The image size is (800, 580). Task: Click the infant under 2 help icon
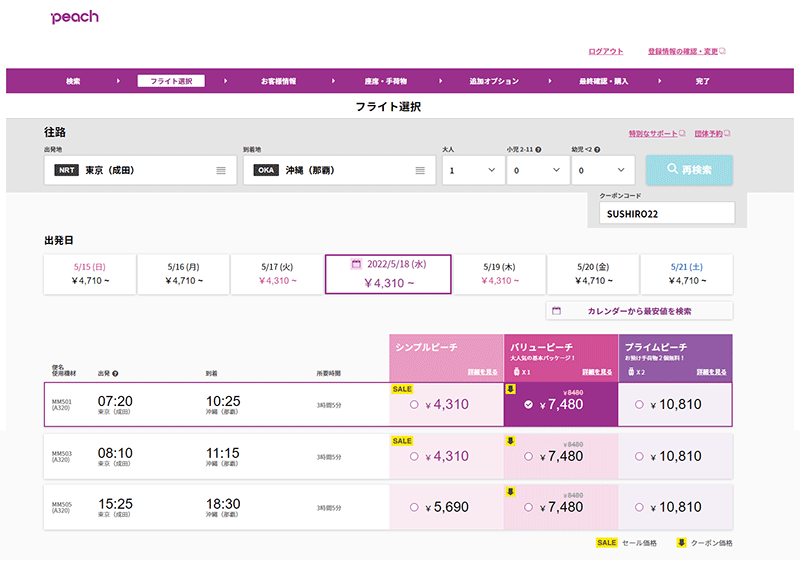(x=597, y=149)
